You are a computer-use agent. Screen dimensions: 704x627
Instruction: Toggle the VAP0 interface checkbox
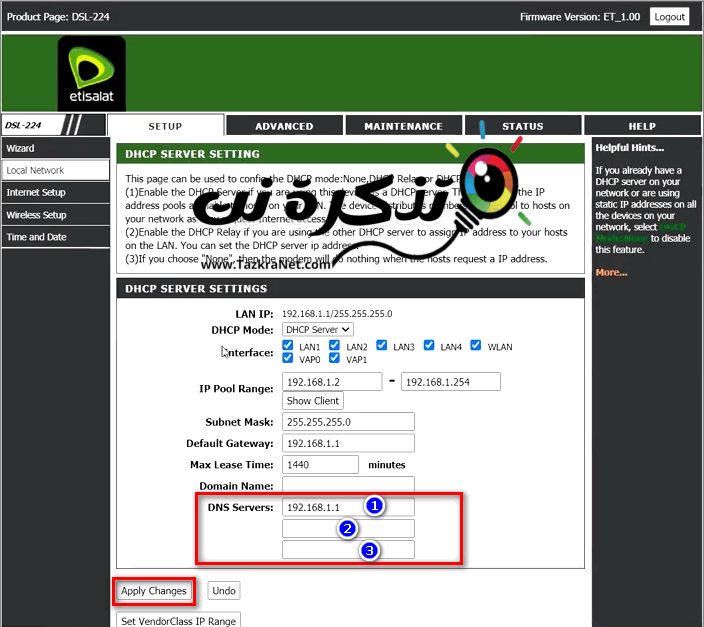[288, 358]
